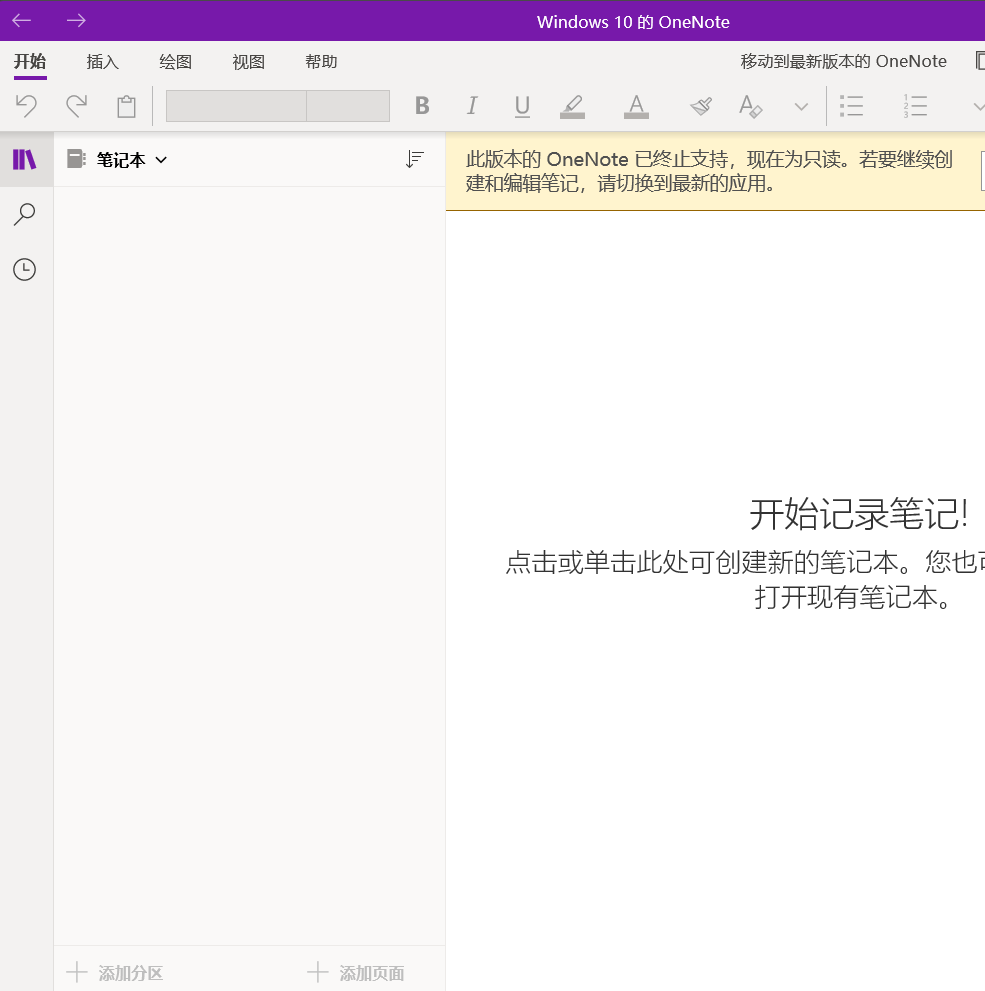Insert a numbered list

[x=915, y=106]
